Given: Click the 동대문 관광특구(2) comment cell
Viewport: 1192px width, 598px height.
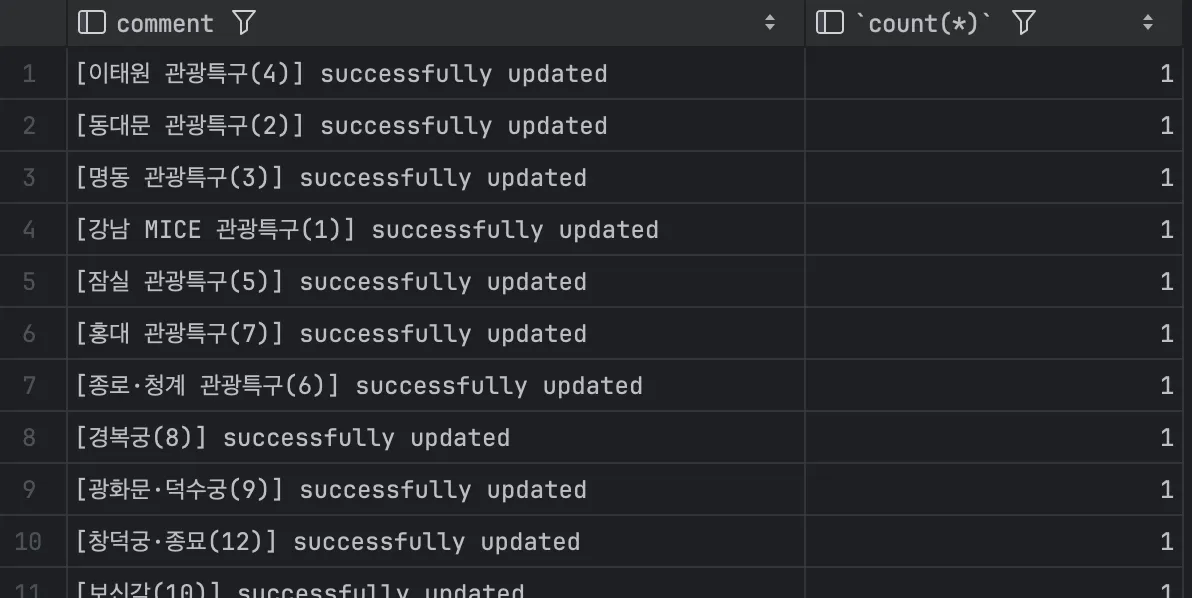Looking at the screenshot, I should click(x=436, y=125).
